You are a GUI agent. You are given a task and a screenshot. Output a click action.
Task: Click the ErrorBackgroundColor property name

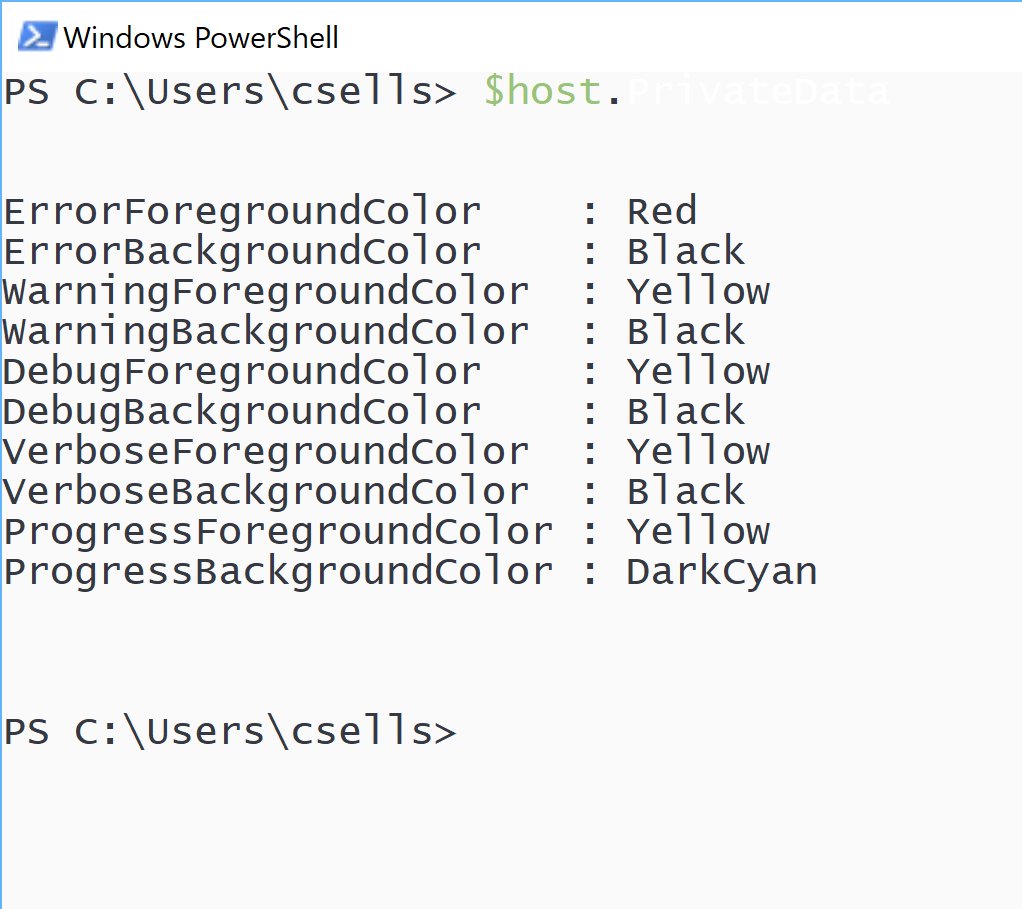[x=242, y=253]
